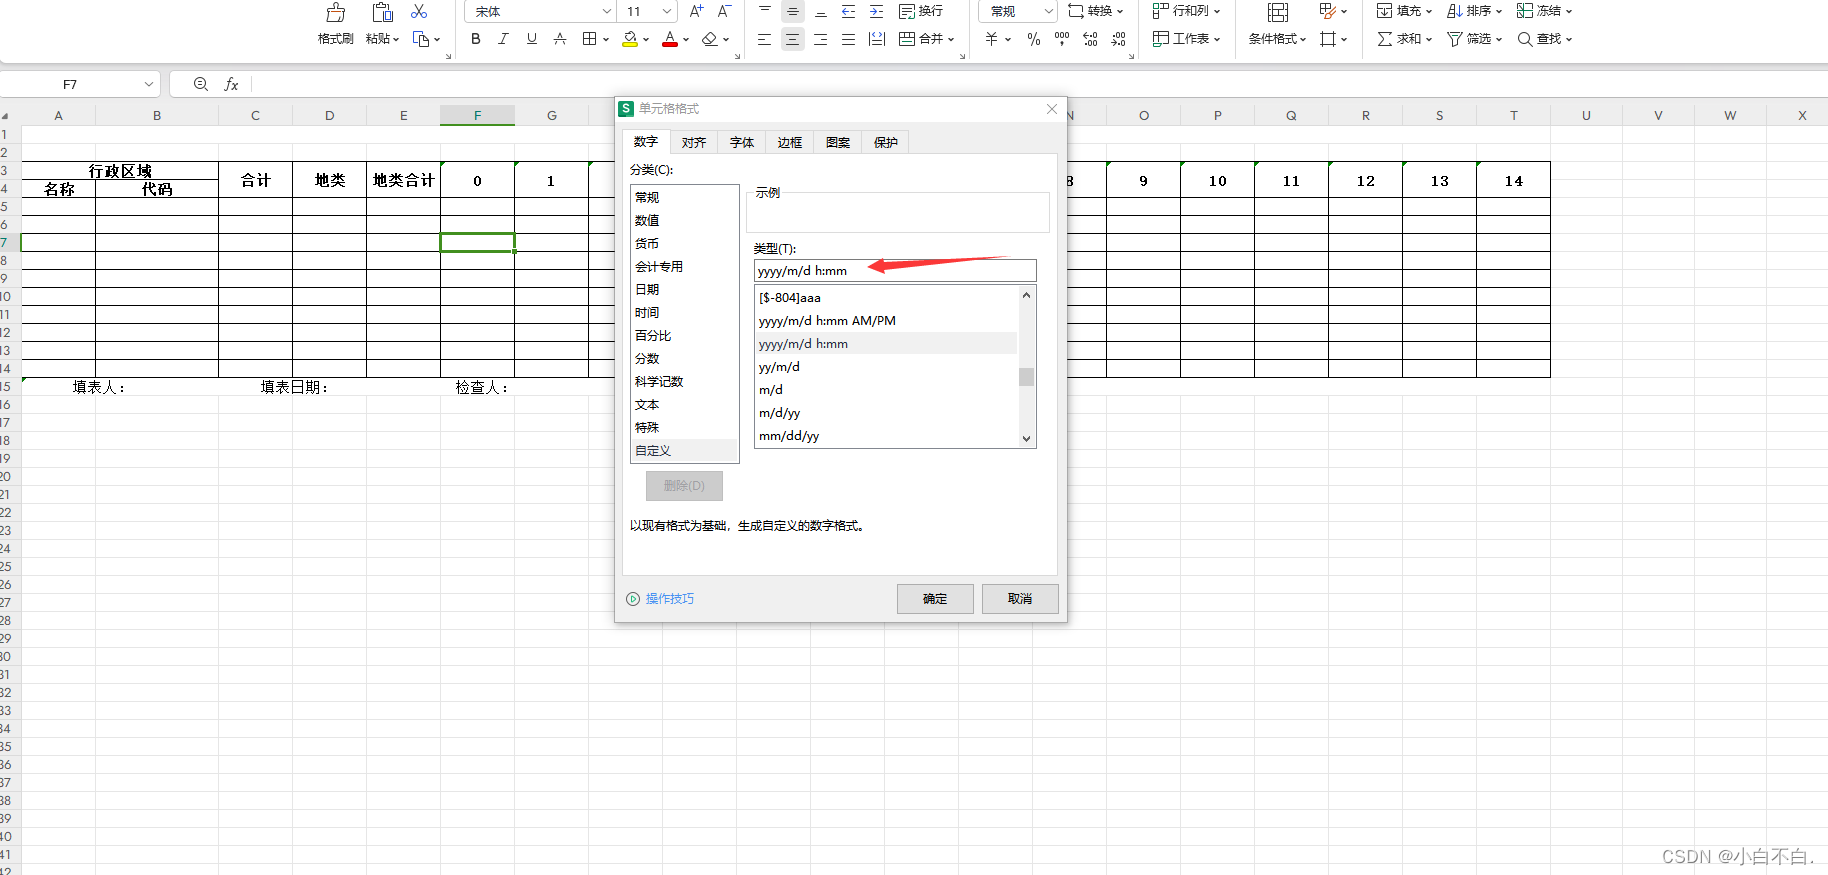The image size is (1828, 875).
Task: Click the Table style brush icon
Action: coord(1328,11)
